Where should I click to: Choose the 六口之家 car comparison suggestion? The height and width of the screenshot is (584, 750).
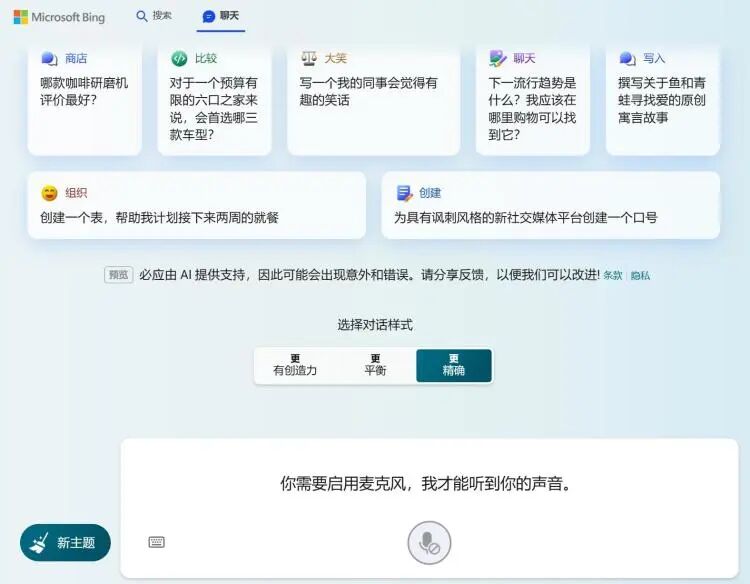coord(214,99)
